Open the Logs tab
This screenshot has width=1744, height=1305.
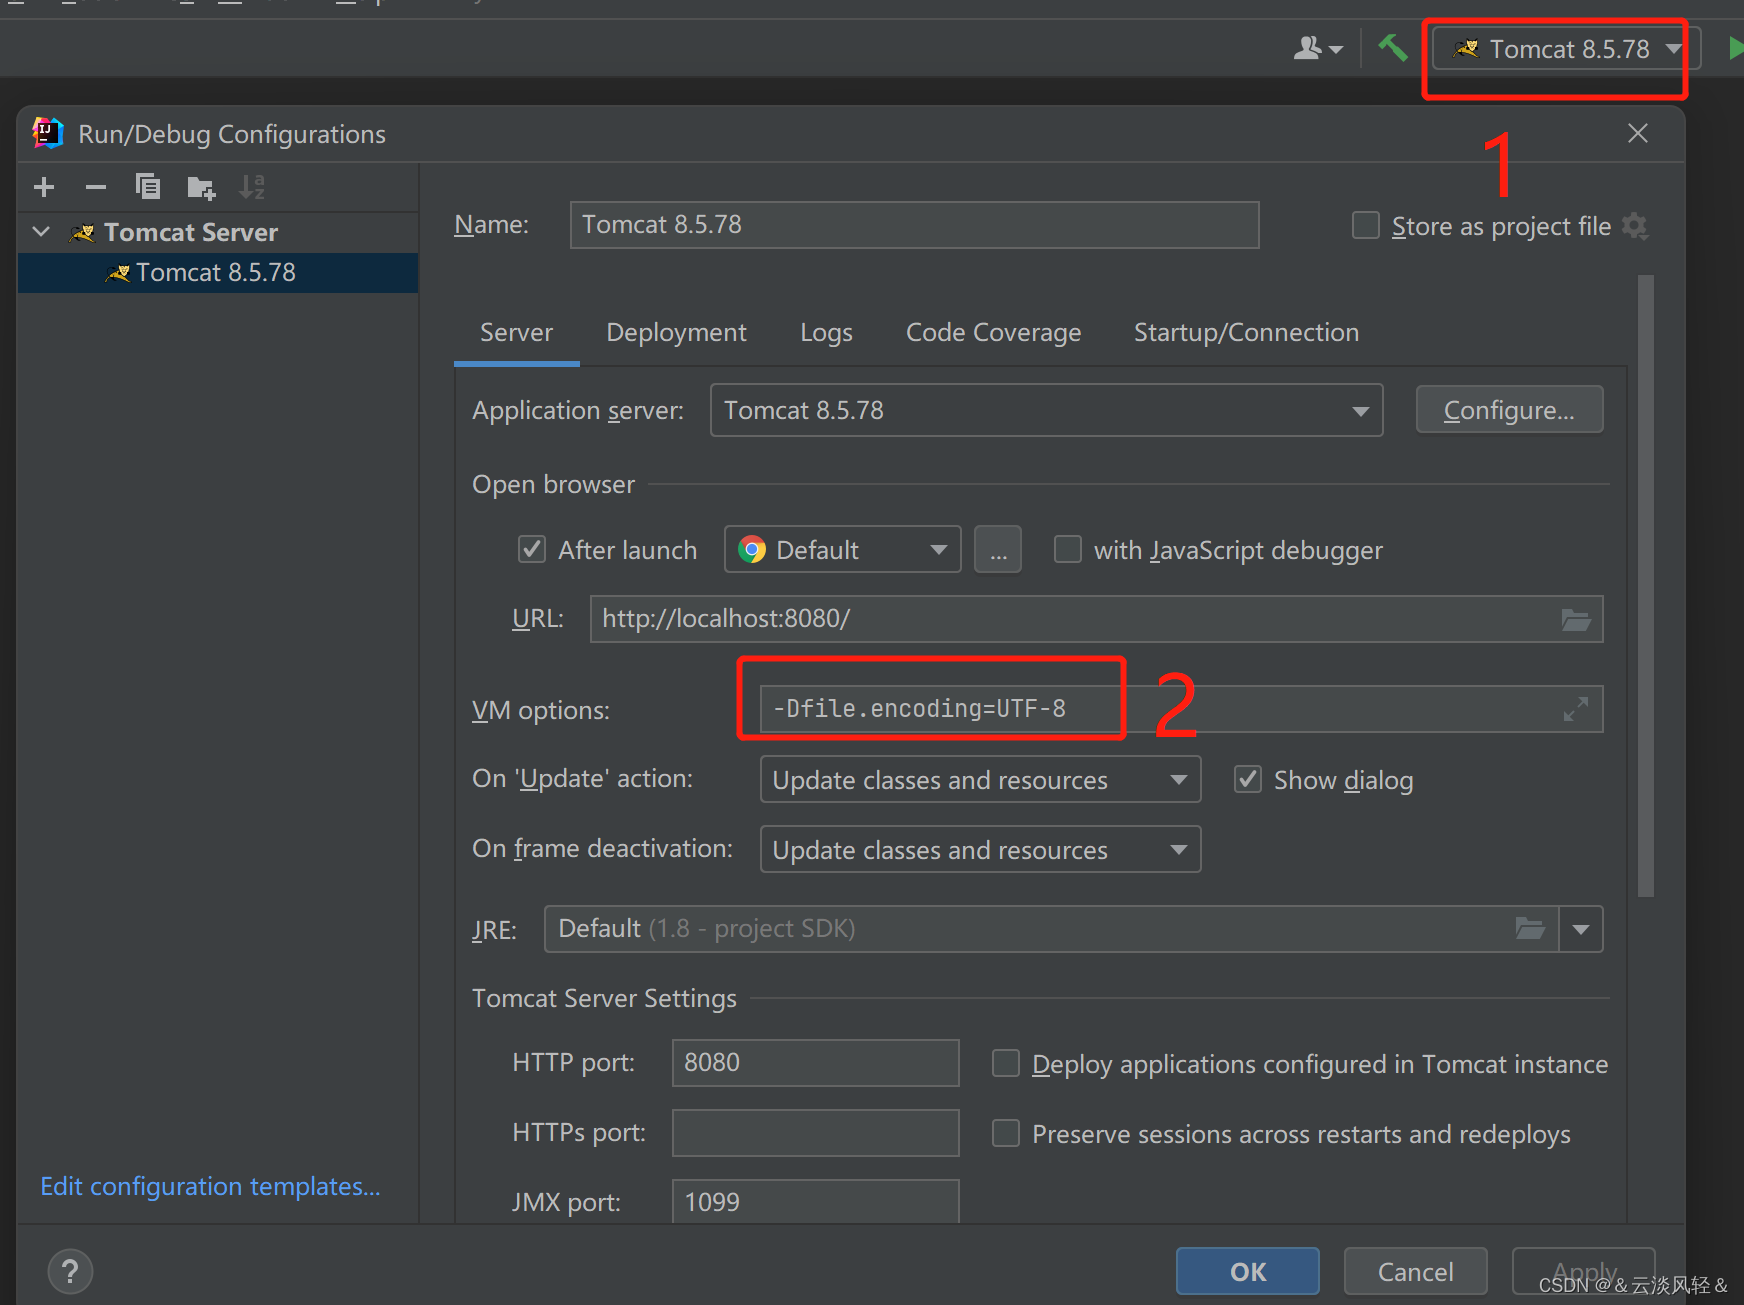[x=826, y=332]
